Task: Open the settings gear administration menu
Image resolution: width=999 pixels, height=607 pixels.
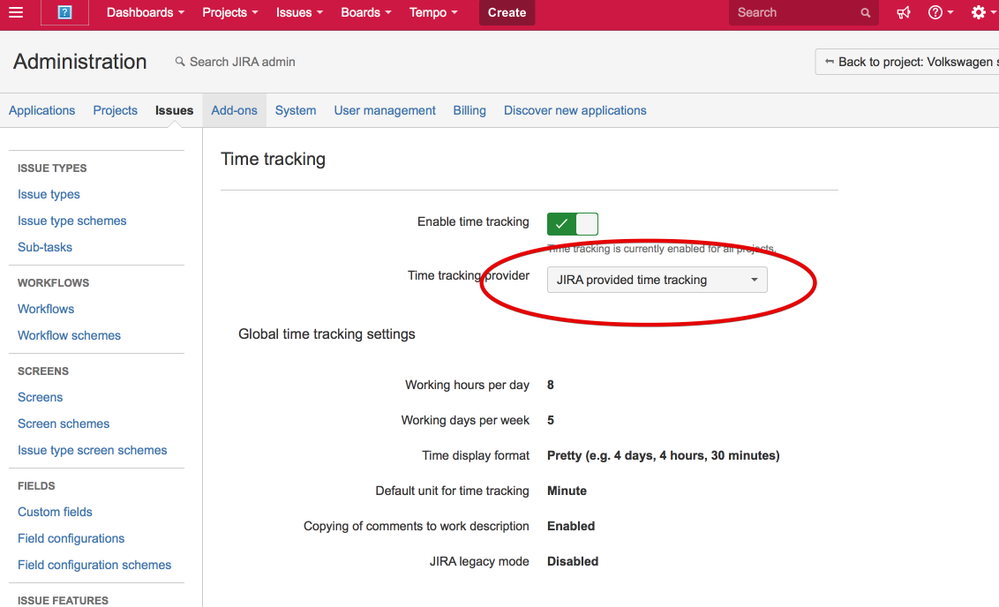Action: [982, 13]
